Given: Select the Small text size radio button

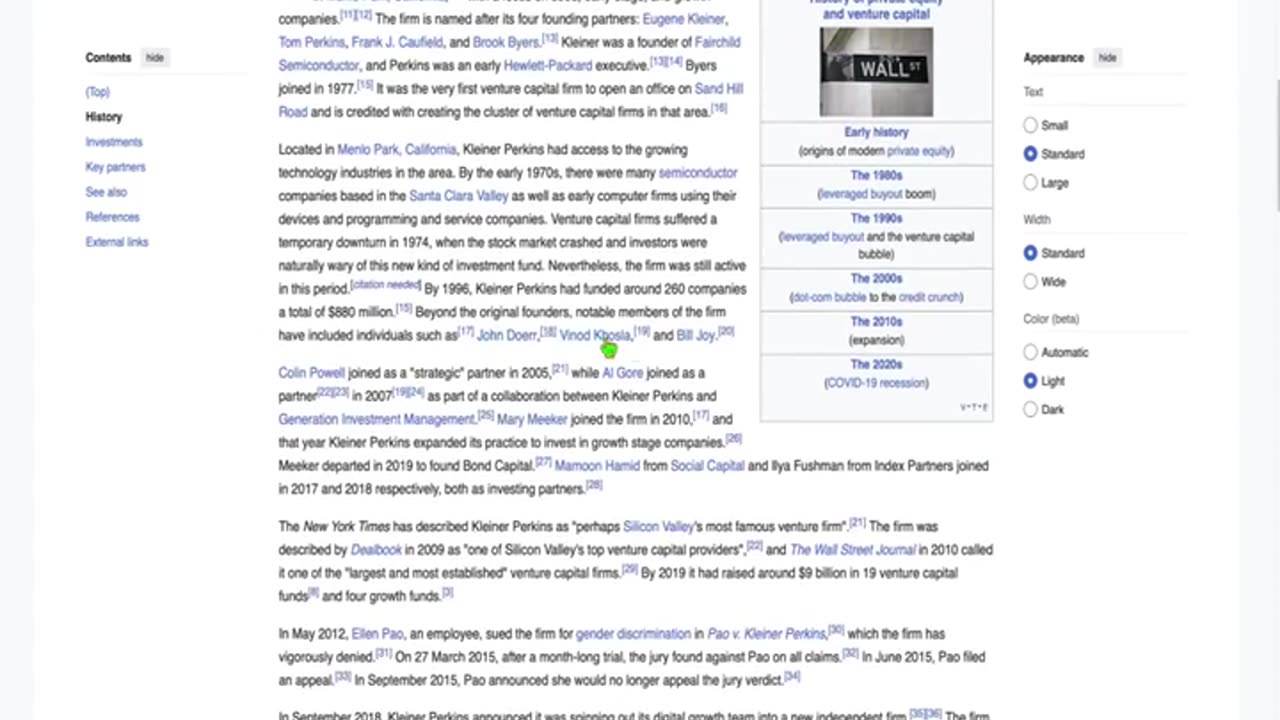Looking at the screenshot, I should 1030,125.
